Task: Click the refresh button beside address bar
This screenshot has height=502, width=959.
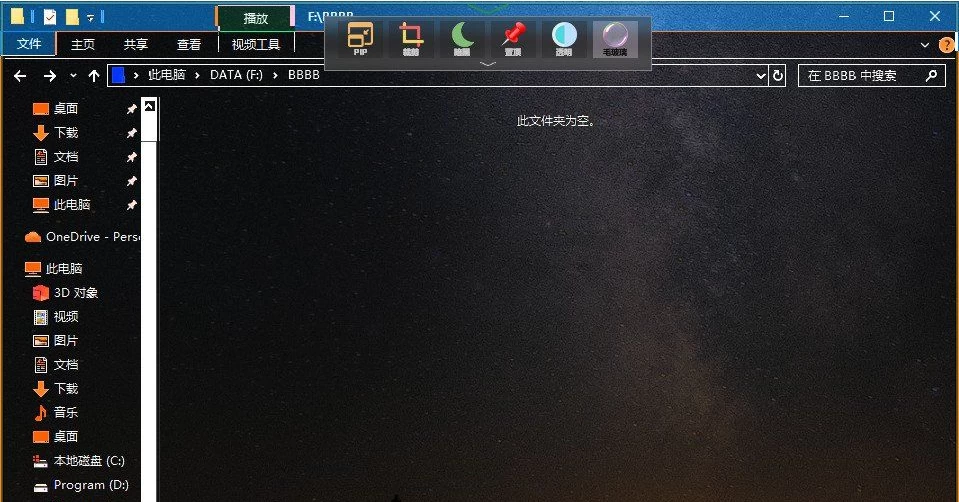Action: (778, 76)
